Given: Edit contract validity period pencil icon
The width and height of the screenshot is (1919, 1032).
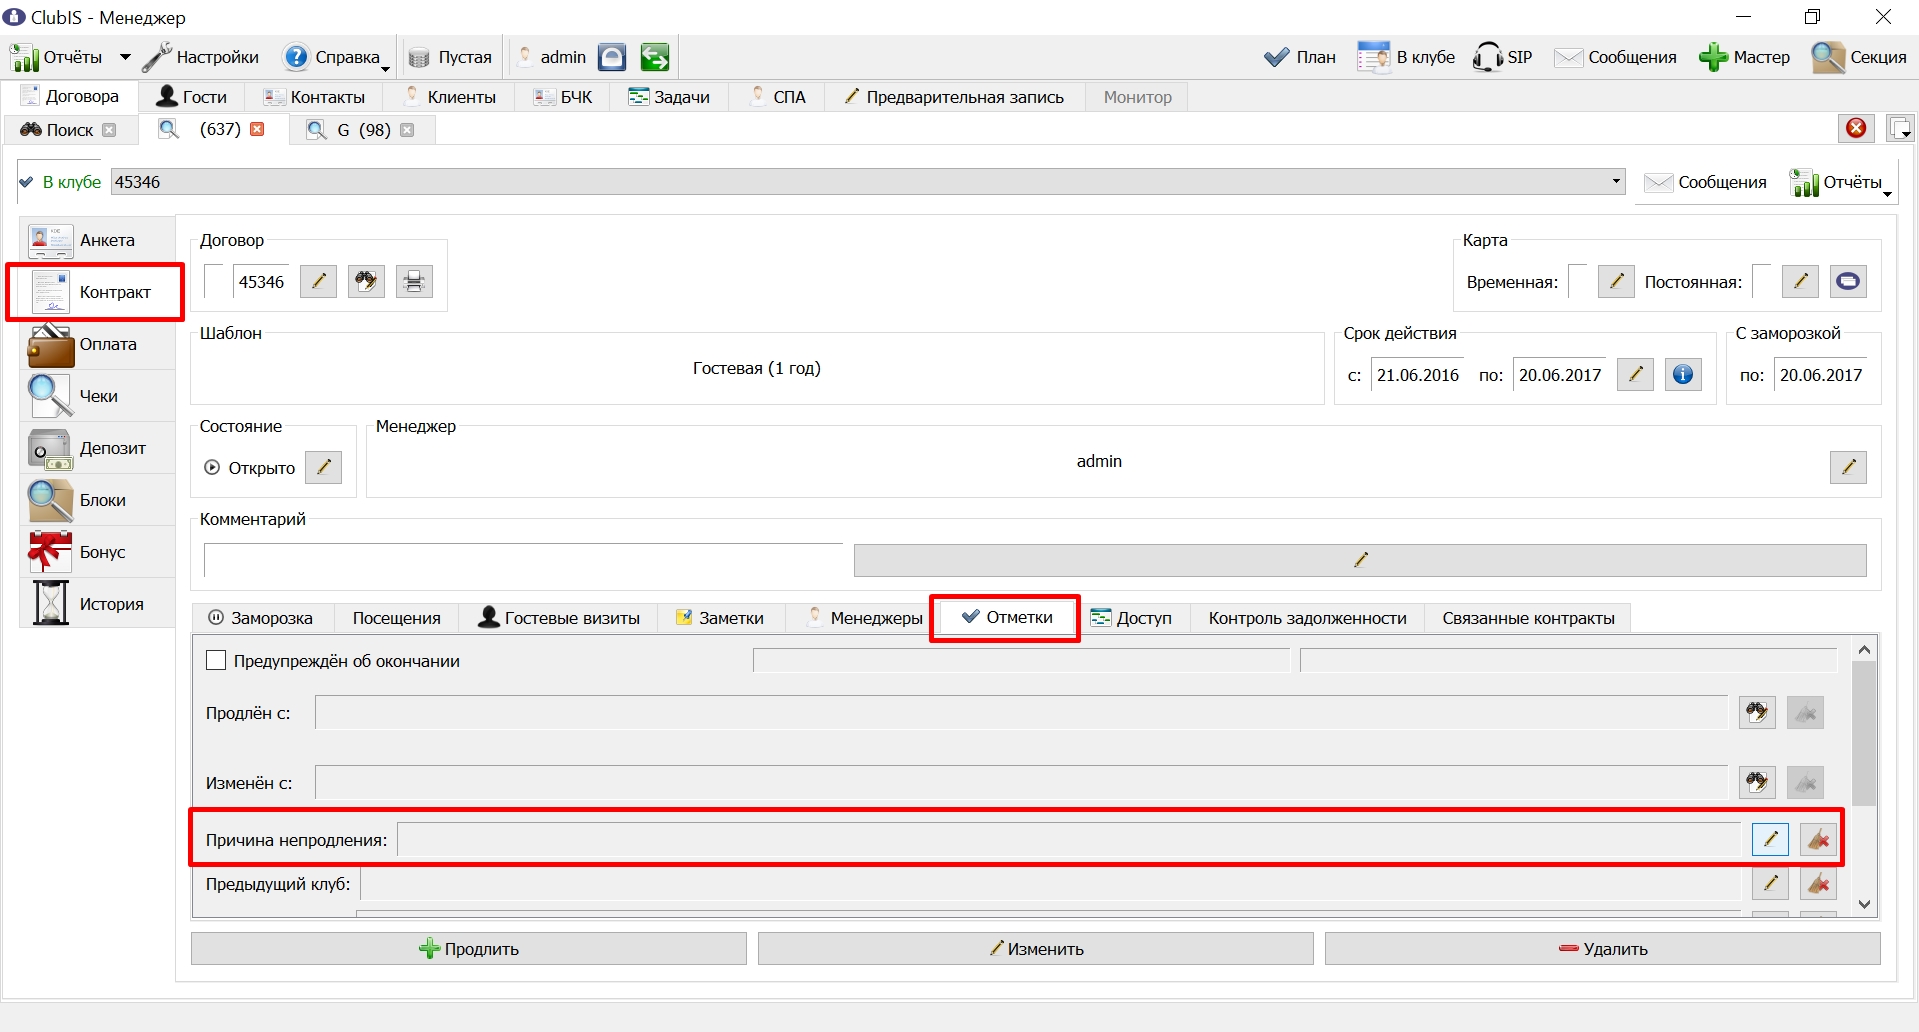Looking at the screenshot, I should tap(1635, 375).
